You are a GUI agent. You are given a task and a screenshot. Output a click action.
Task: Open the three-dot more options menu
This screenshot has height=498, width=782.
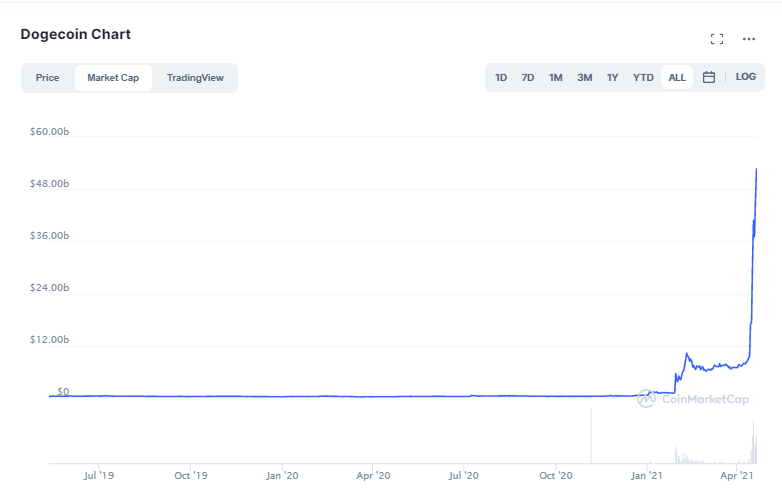[749, 39]
